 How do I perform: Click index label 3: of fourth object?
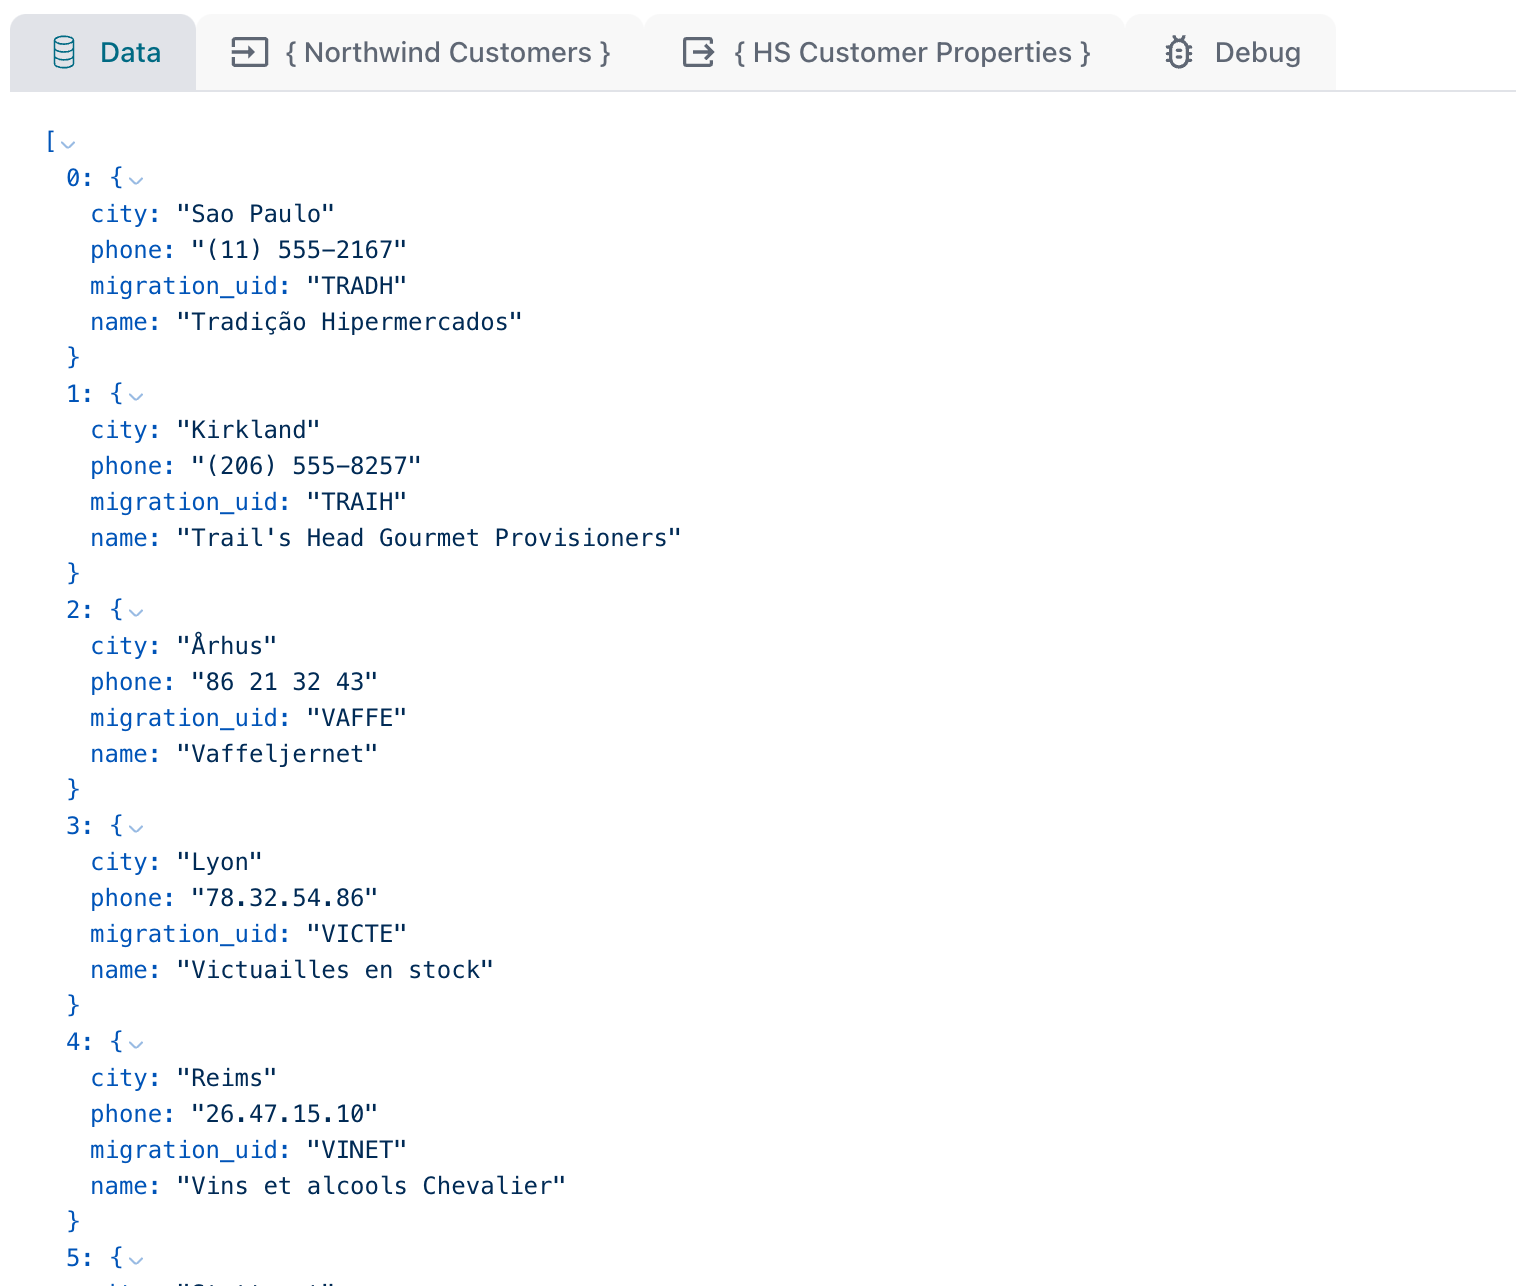[x=80, y=826]
